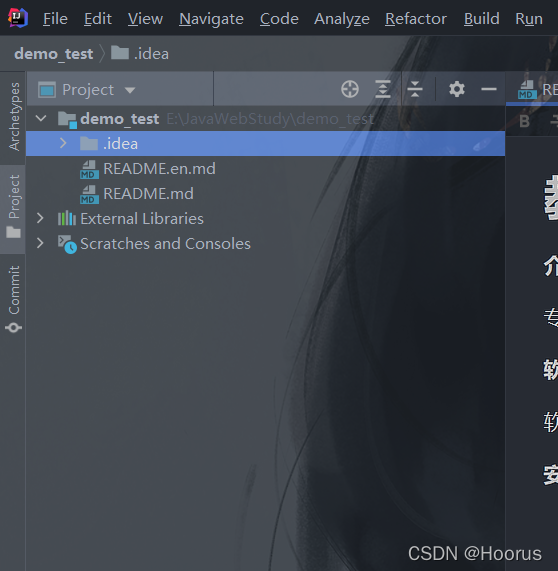
Task: Click the Expand All icon
Action: tap(383, 89)
